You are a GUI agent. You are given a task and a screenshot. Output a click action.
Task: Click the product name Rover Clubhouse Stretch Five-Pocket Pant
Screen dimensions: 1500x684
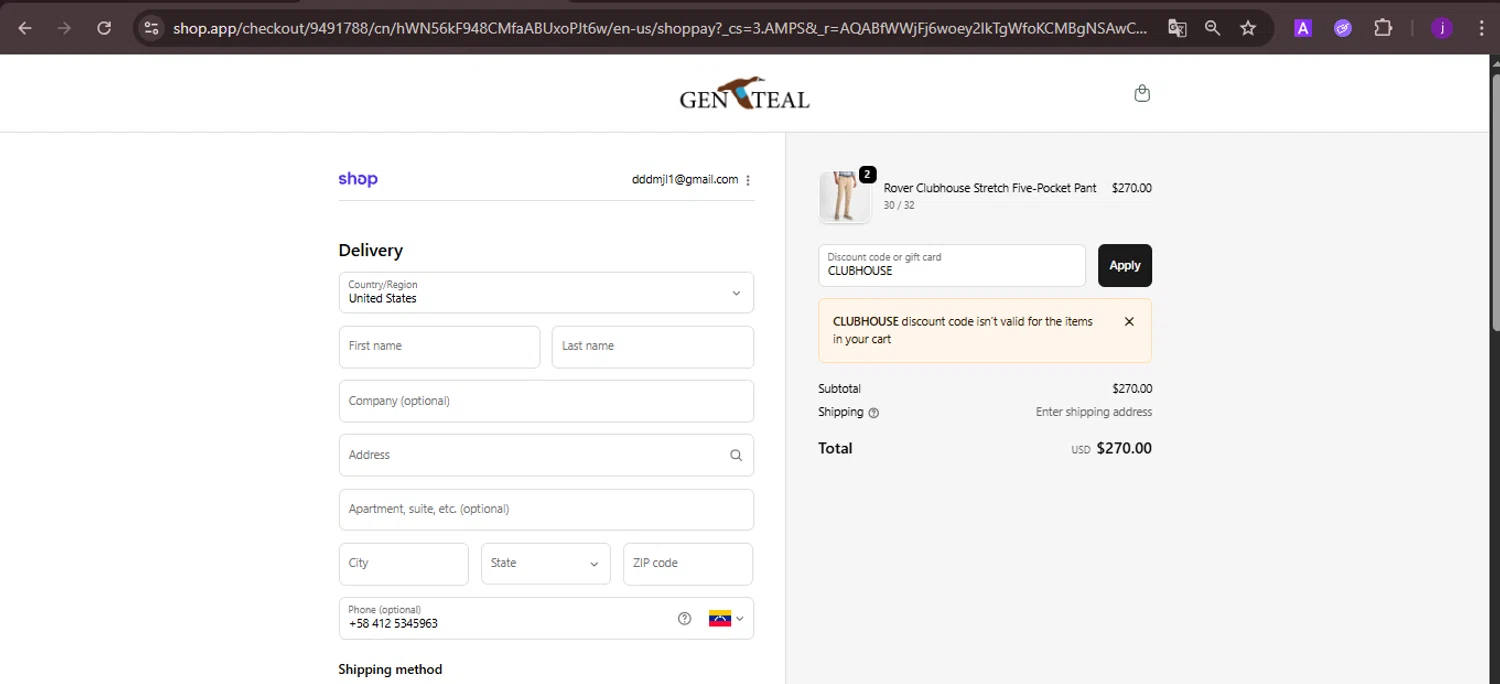(x=990, y=188)
